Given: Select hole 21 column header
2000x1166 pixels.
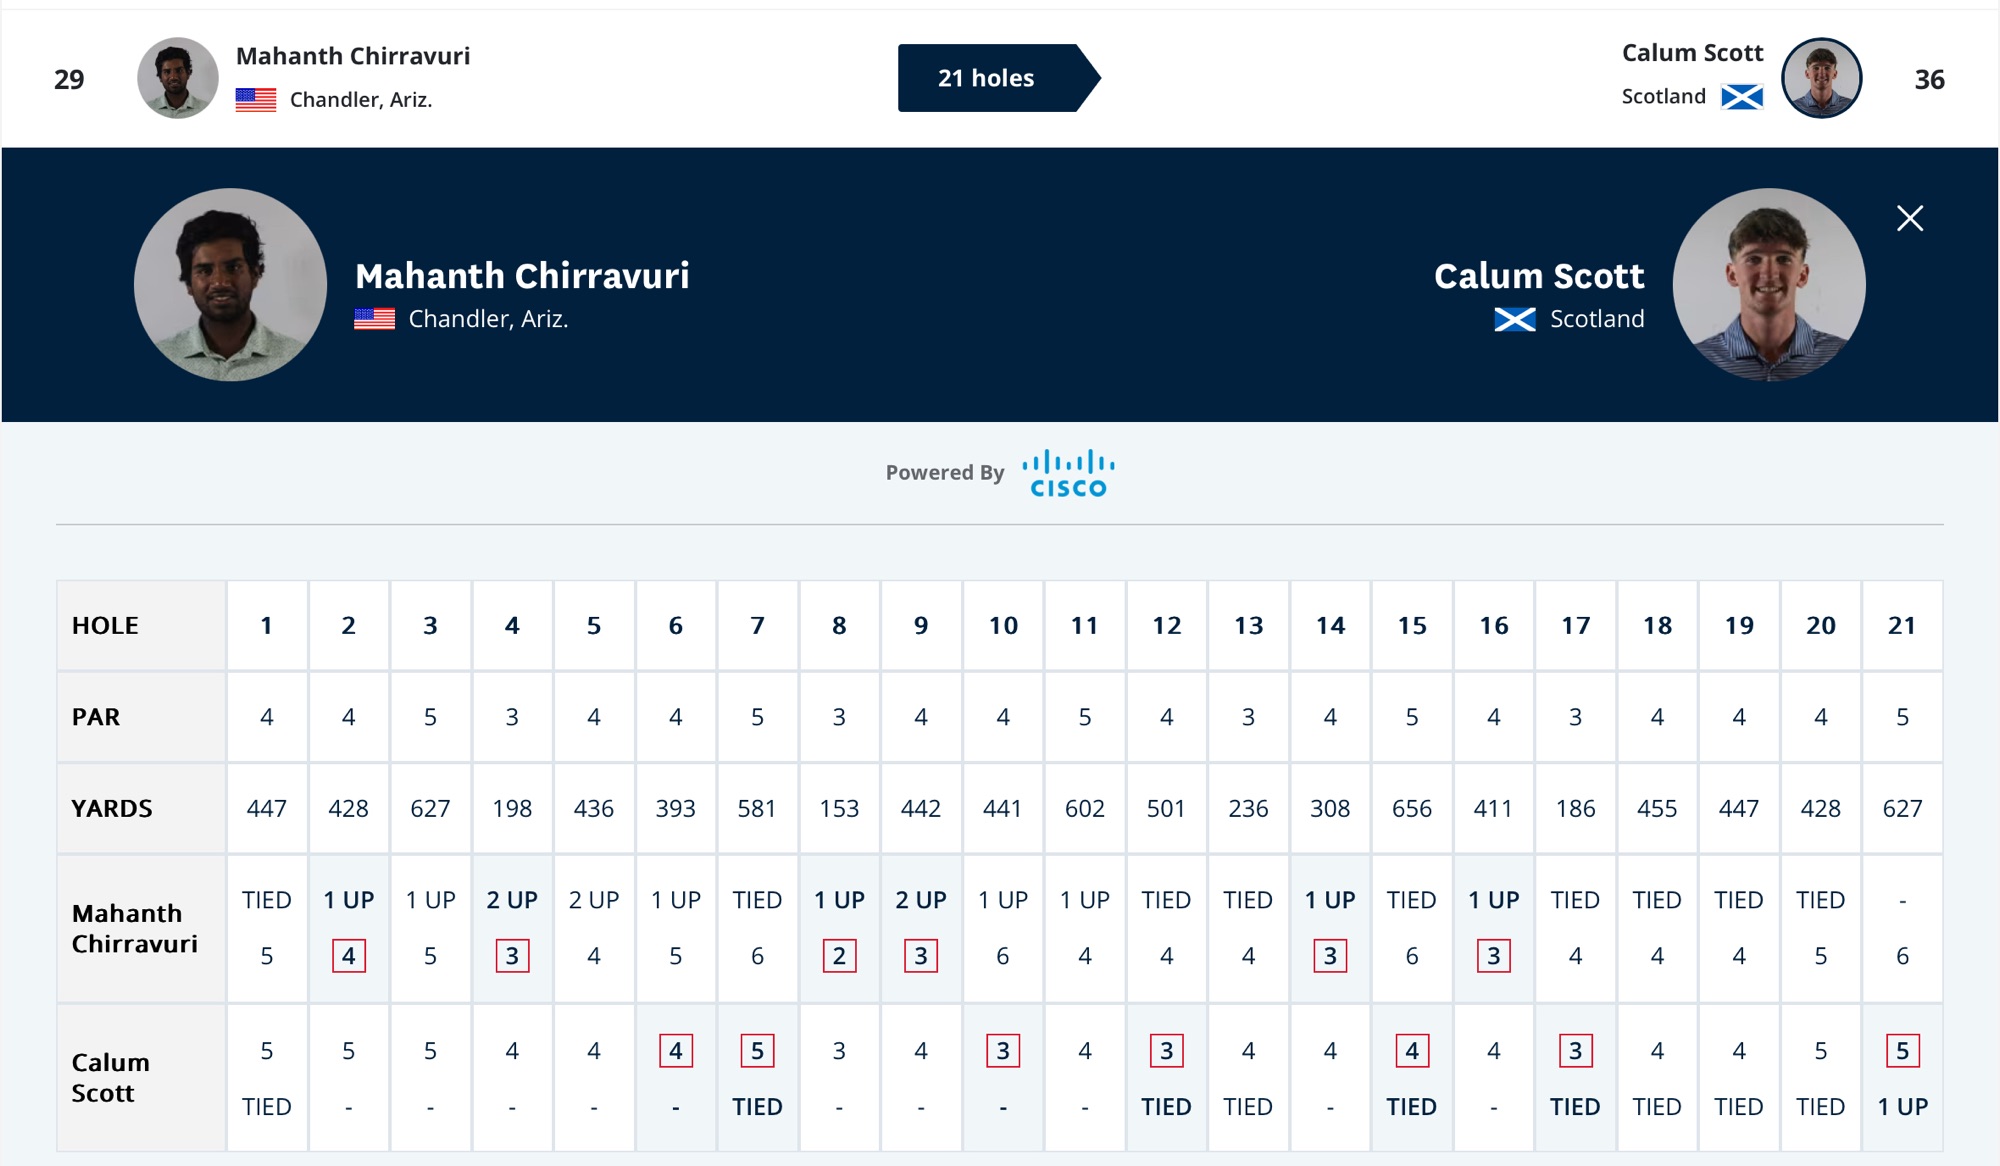Looking at the screenshot, I should tap(1901, 626).
